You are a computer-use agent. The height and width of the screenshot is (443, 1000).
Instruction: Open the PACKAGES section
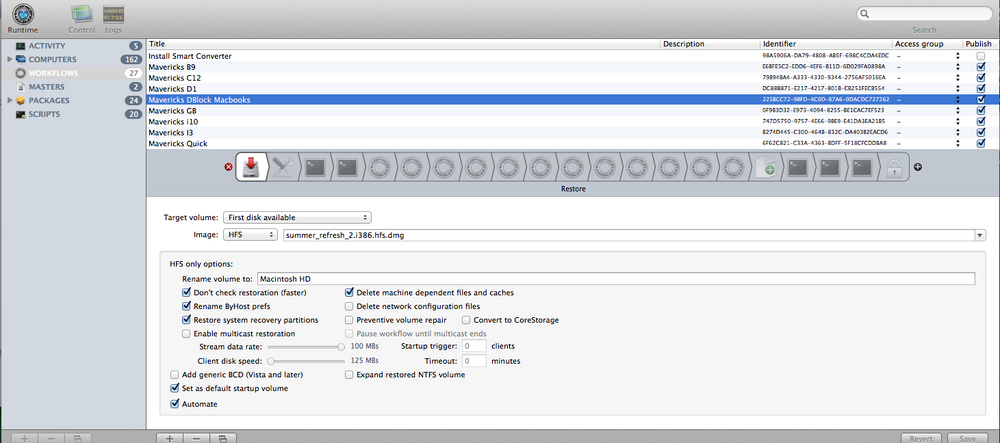pyautogui.click(x=49, y=101)
